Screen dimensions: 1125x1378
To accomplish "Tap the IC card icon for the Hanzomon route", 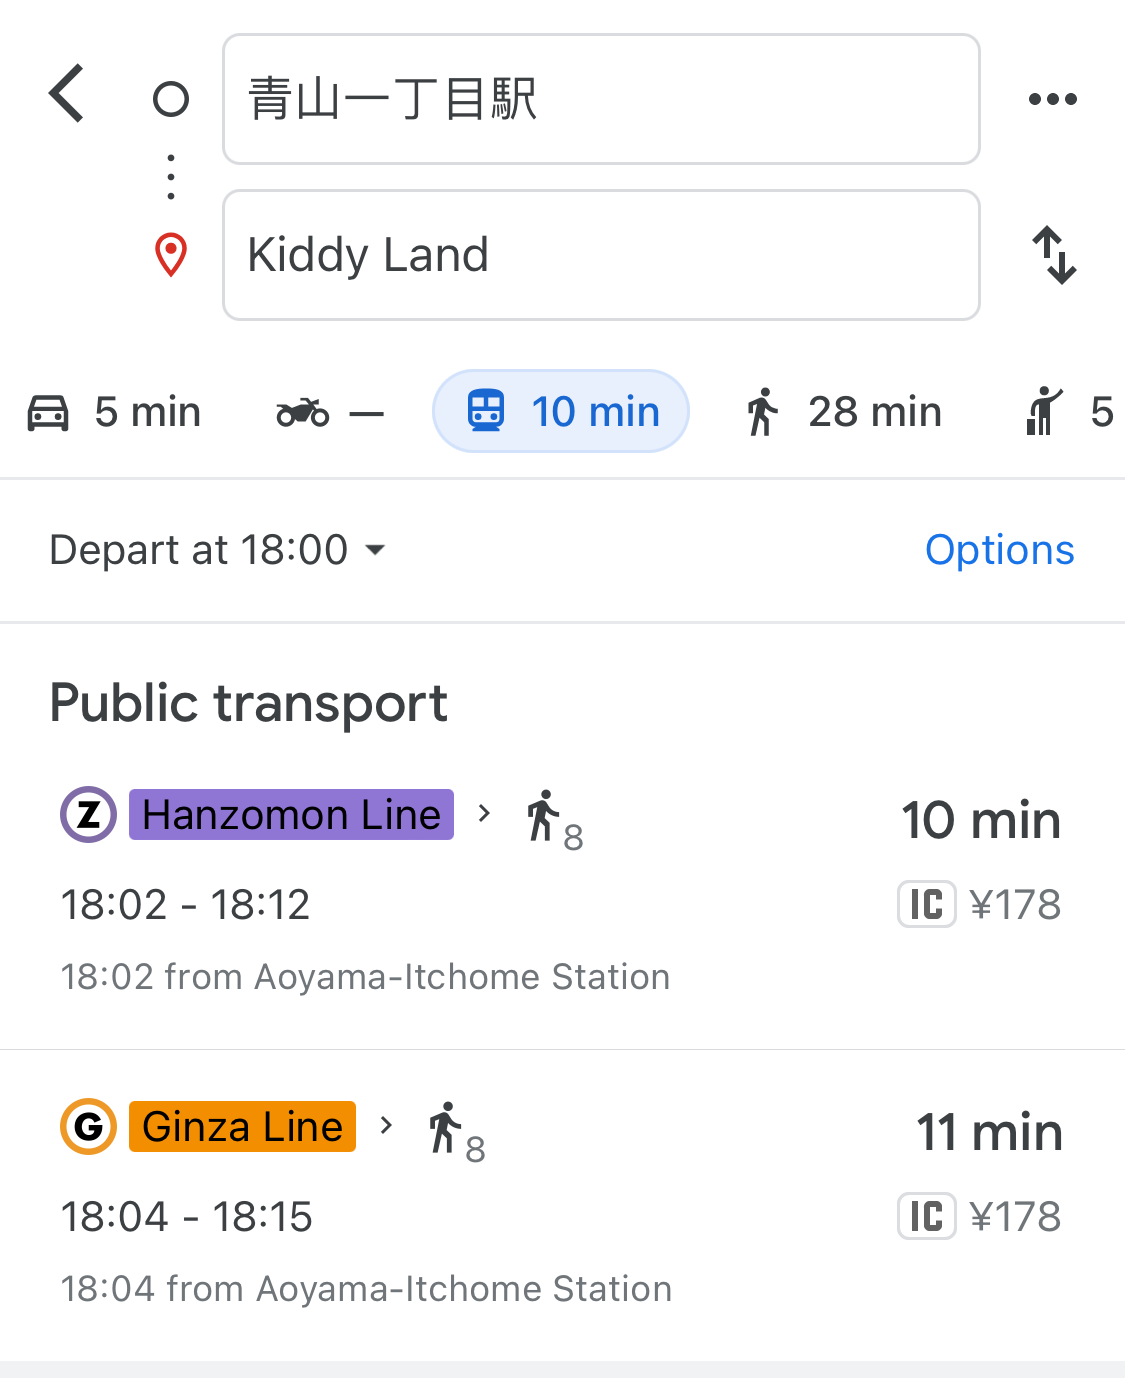I will point(927,905).
